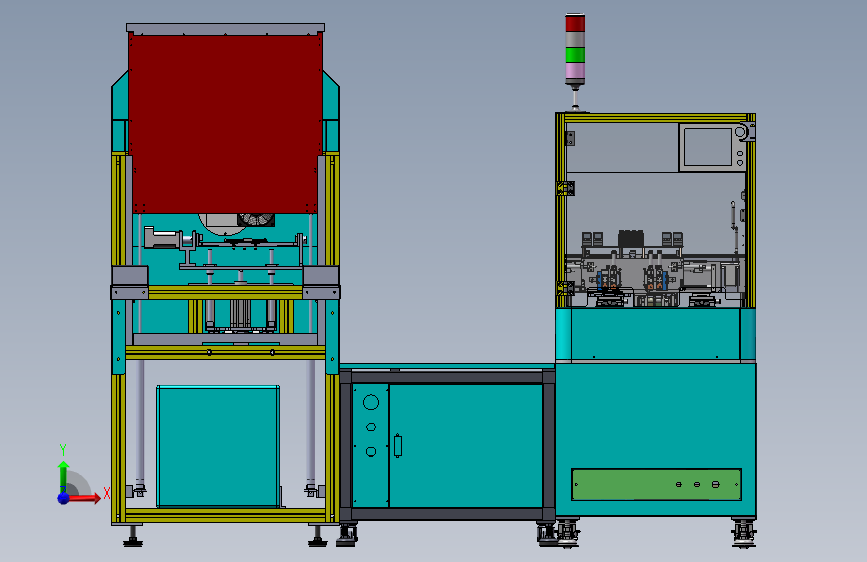Click the pink segment of the signal tower light

[575, 71]
